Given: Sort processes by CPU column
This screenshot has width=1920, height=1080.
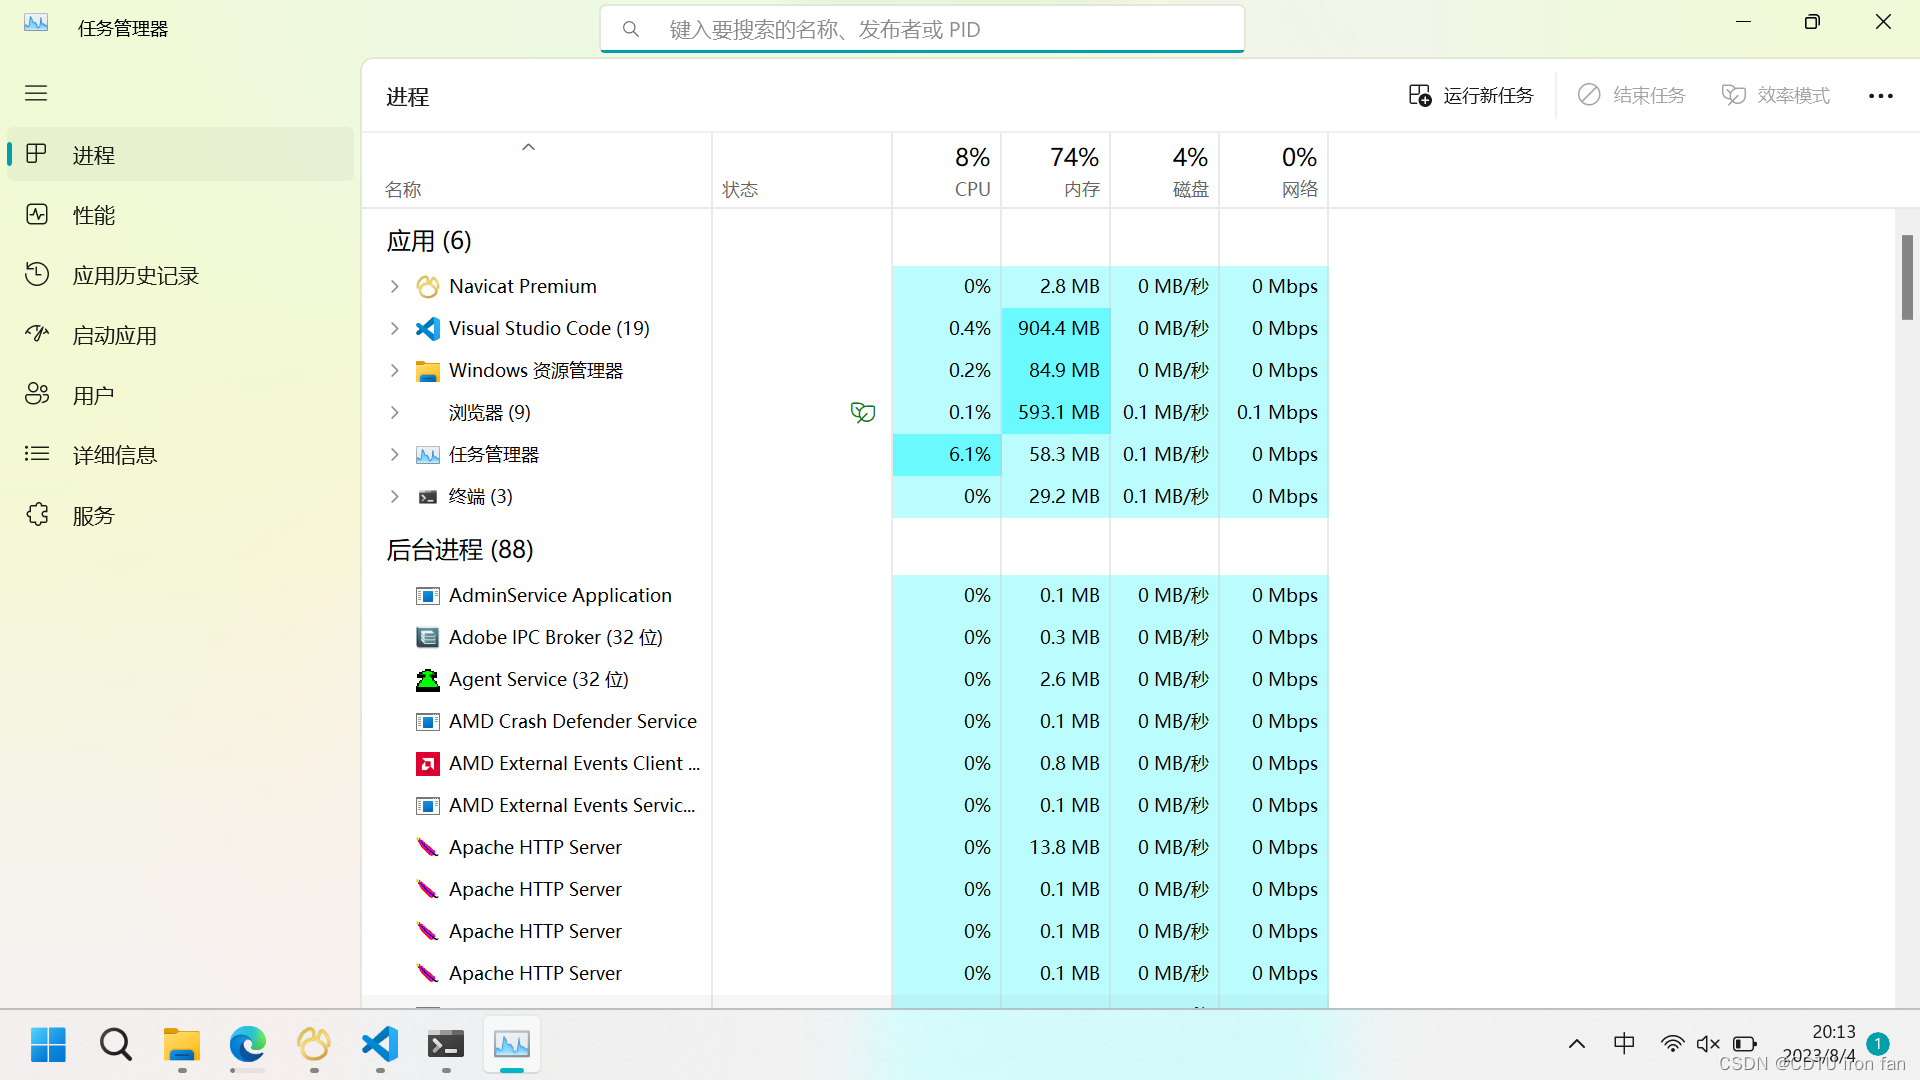Looking at the screenshot, I should point(947,171).
